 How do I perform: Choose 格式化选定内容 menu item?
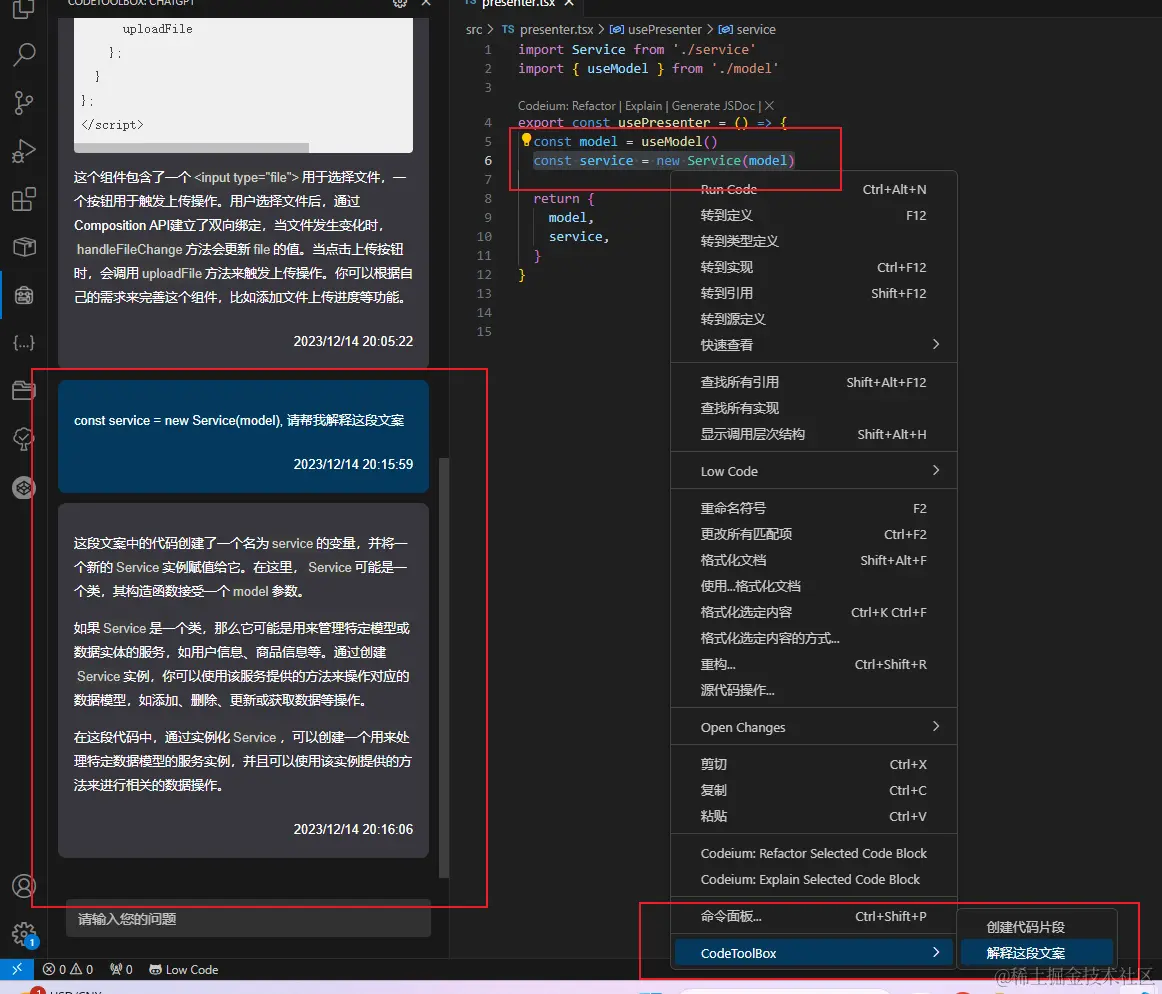[814, 612]
